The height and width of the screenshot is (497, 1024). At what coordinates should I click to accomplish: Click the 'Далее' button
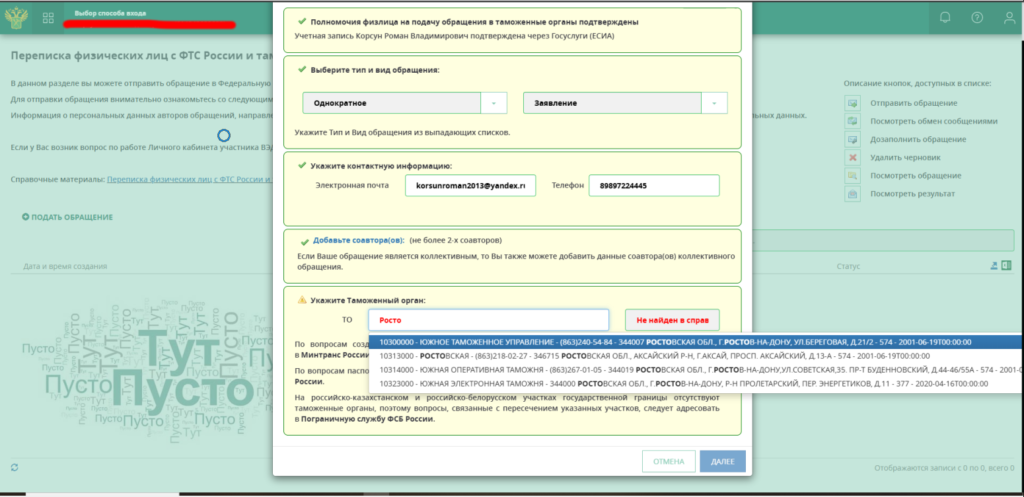coord(722,461)
